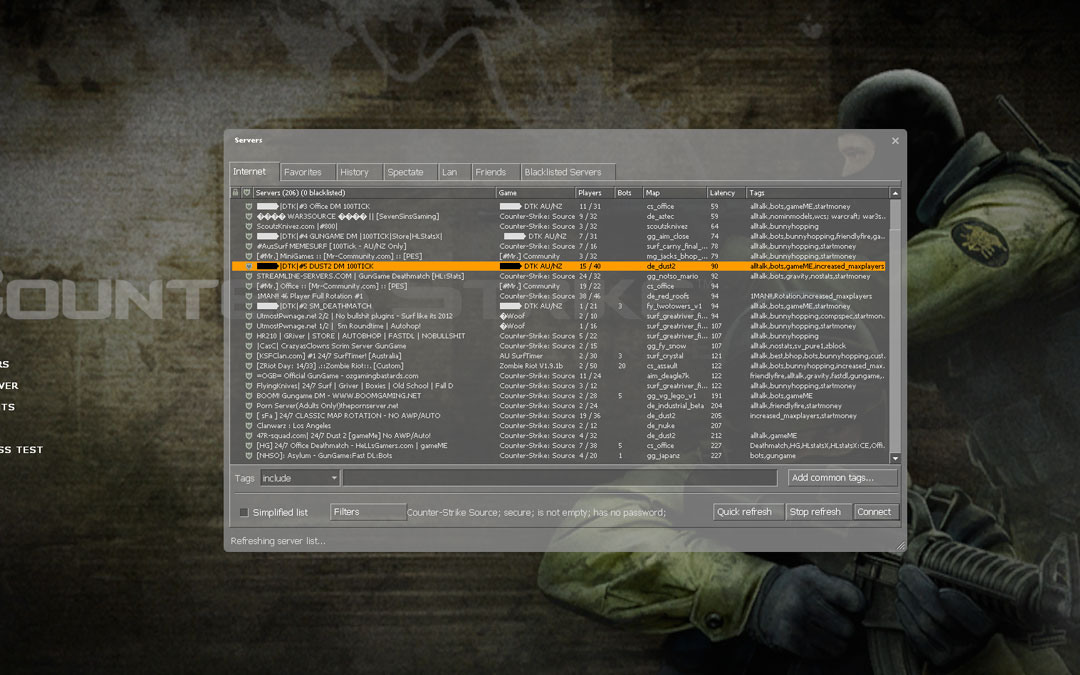Enable the Simplified list checkbox
This screenshot has height=675, width=1080.
[x=243, y=512]
